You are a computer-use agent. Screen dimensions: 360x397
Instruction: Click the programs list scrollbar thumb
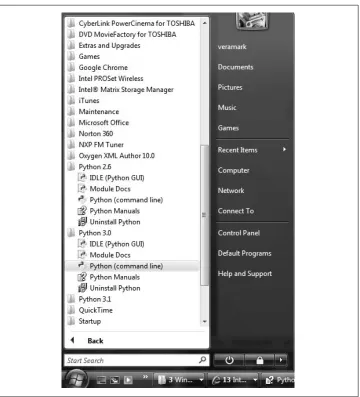[x=204, y=215]
